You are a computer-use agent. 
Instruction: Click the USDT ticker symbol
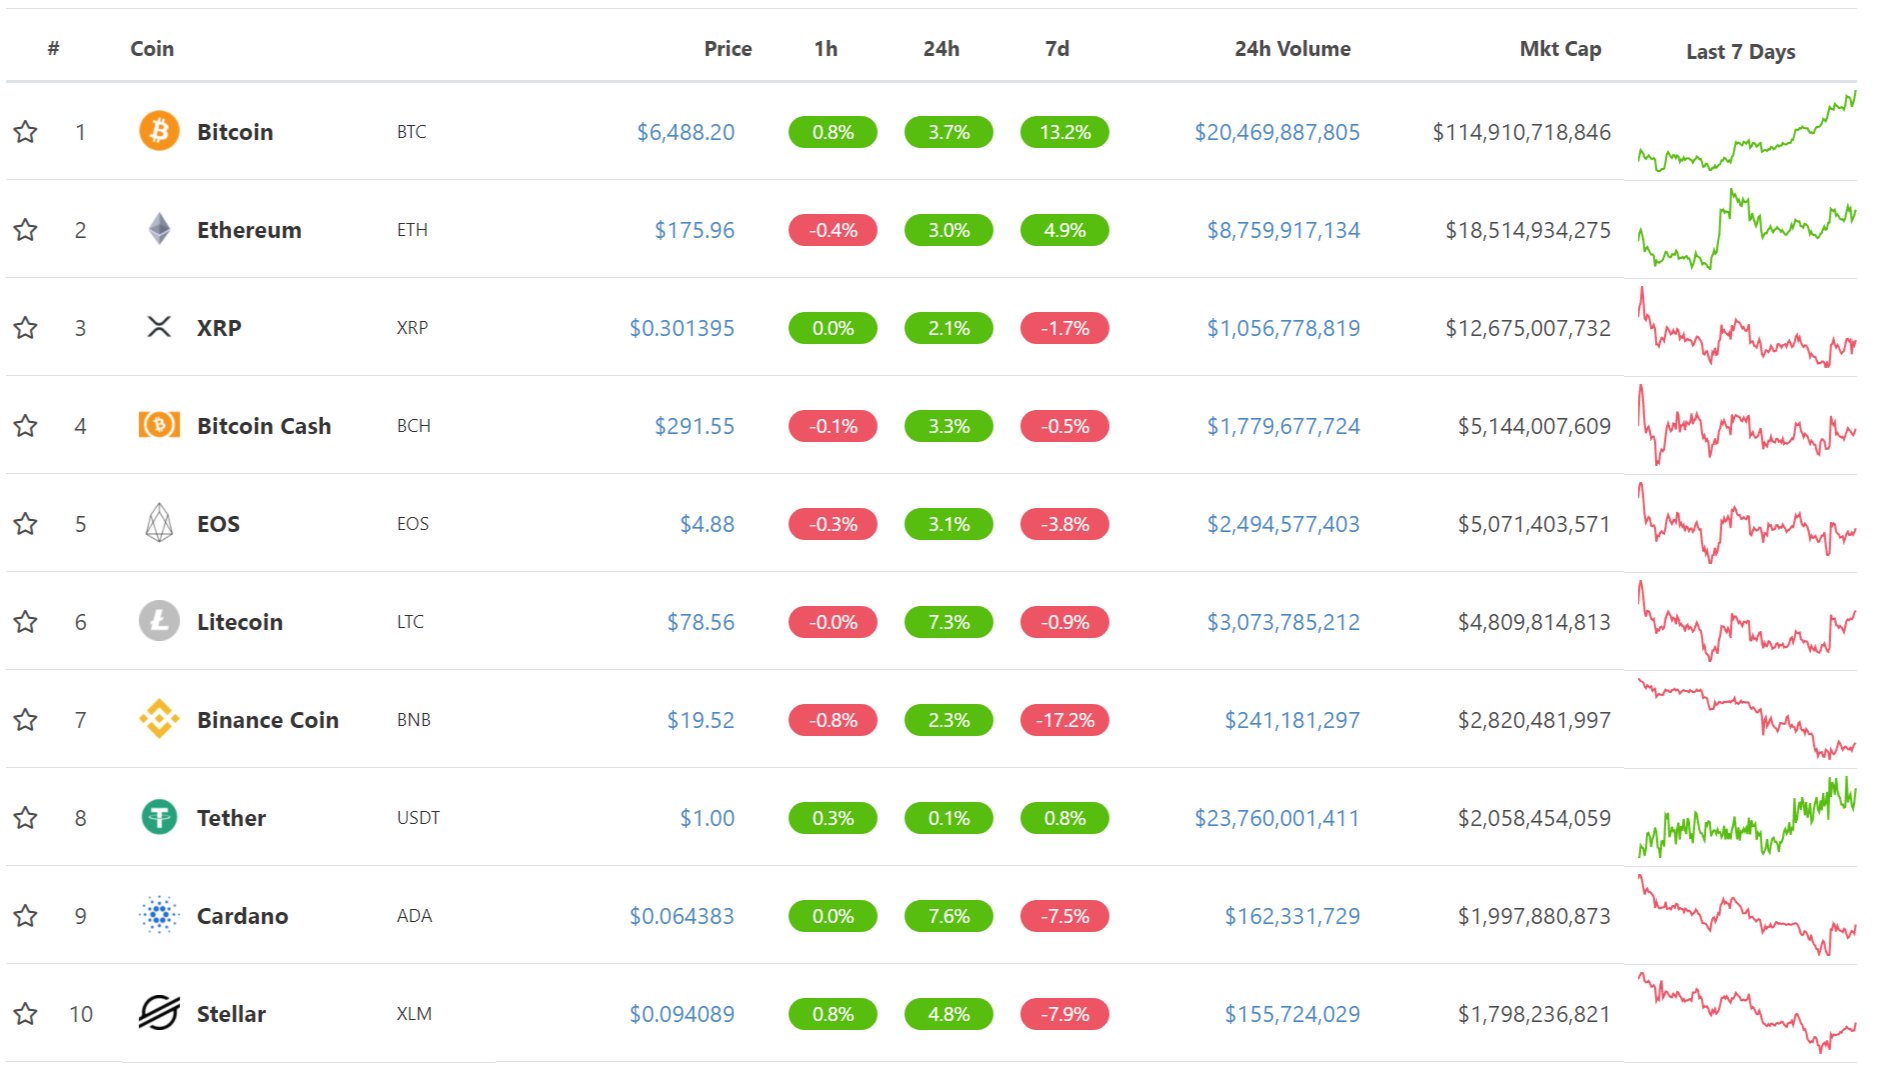click(x=418, y=818)
